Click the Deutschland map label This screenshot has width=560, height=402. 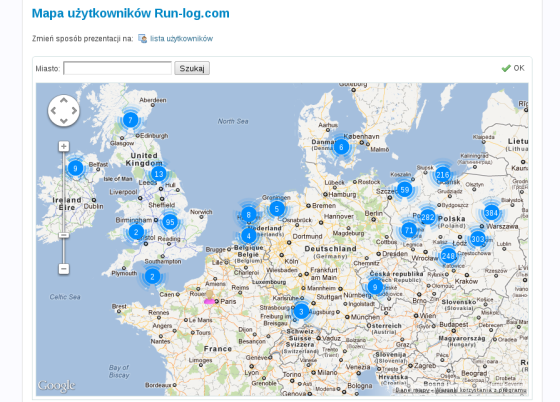coord(330,248)
